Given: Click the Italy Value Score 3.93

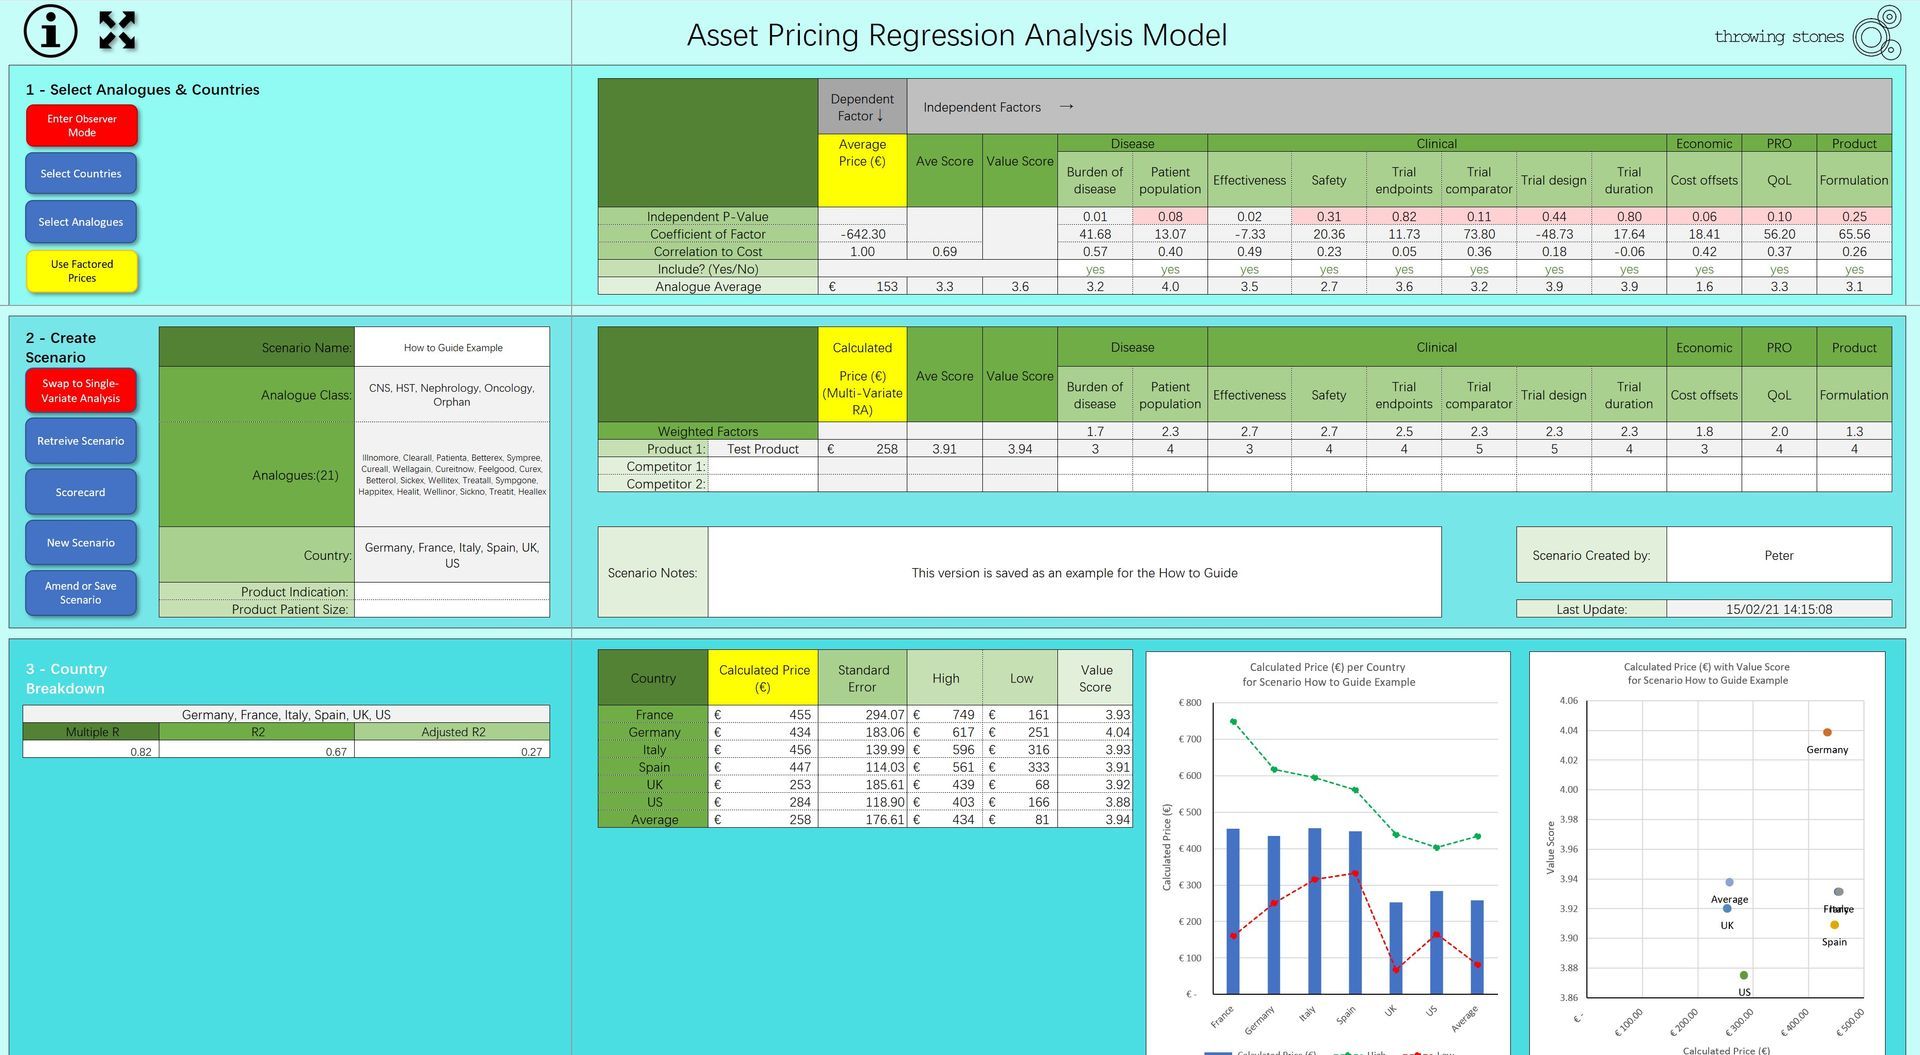Looking at the screenshot, I should (x=1095, y=750).
